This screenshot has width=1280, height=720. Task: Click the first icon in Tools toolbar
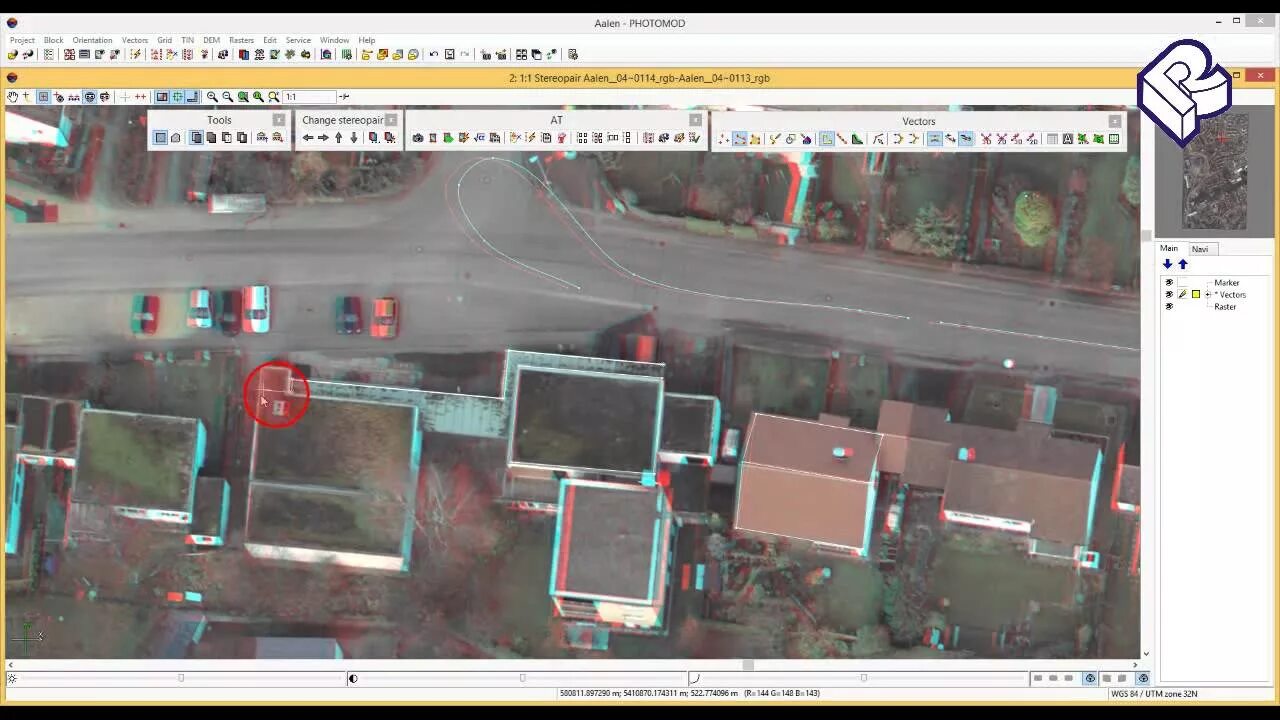pos(160,138)
